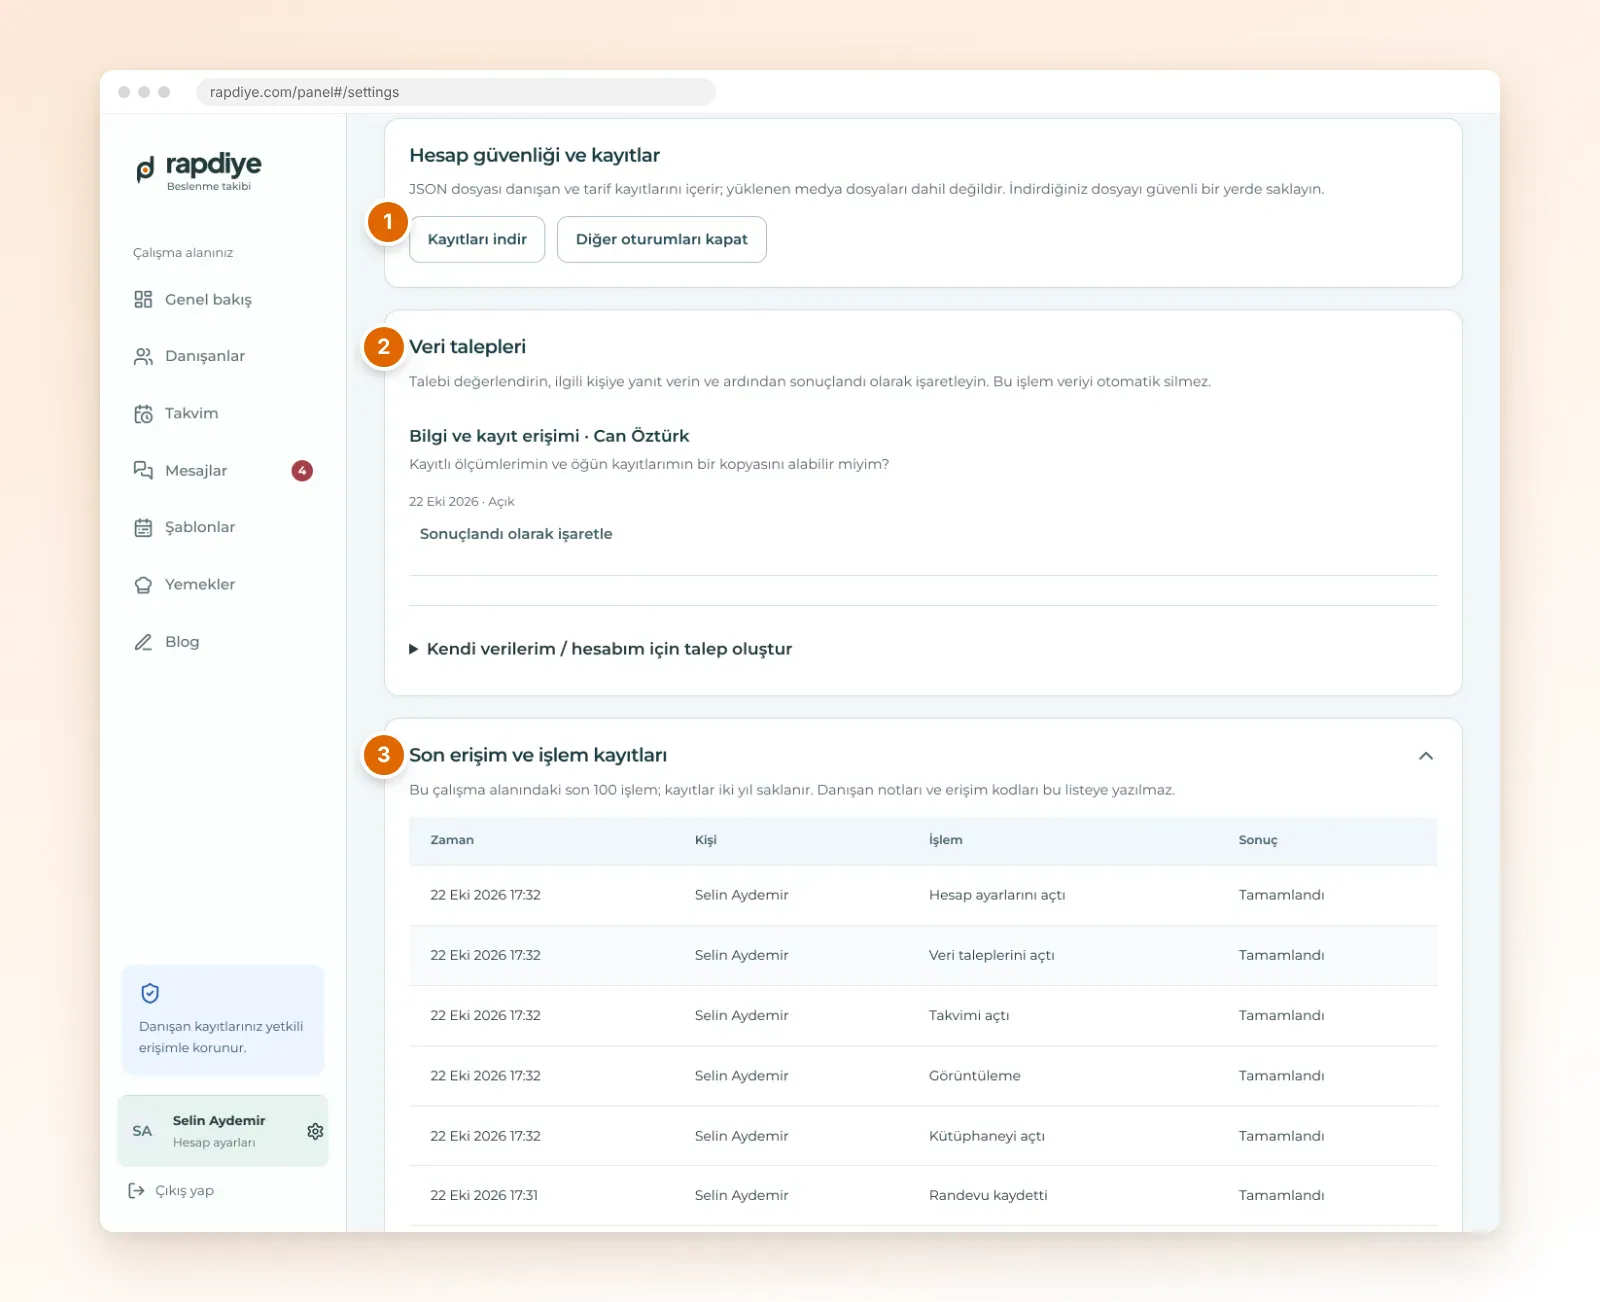Open Takvim calendar icon
This screenshot has width=1600, height=1302.
click(x=143, y=413)
